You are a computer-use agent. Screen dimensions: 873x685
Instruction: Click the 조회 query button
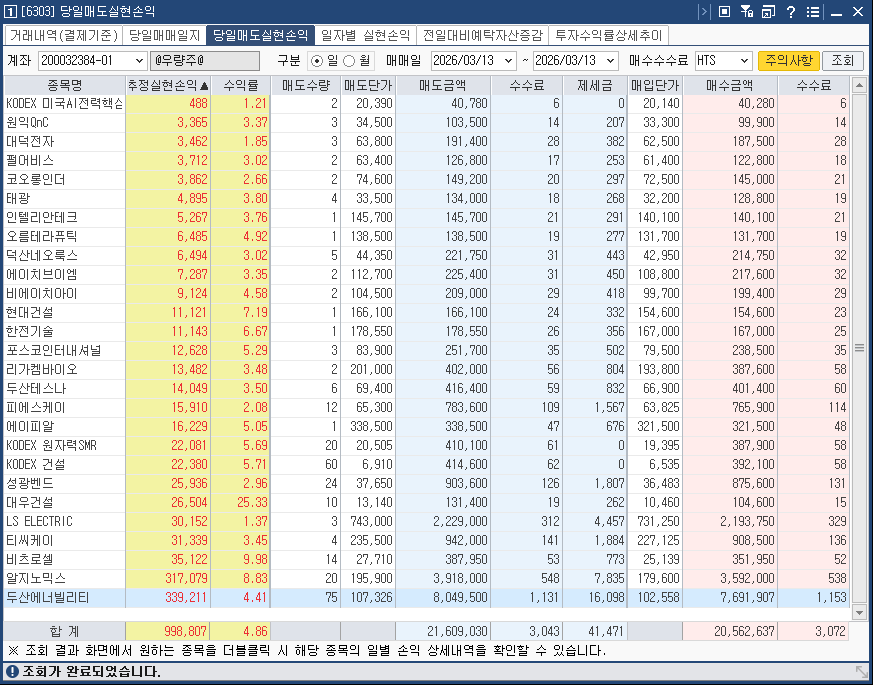pos(845,61)
